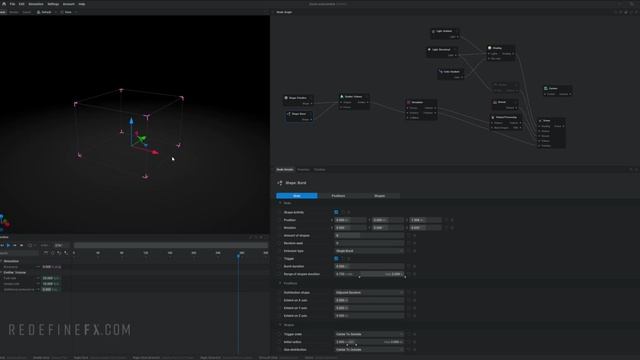Open the Trigger order dropdown
640x360 pixels.
[x=369, y=334]
